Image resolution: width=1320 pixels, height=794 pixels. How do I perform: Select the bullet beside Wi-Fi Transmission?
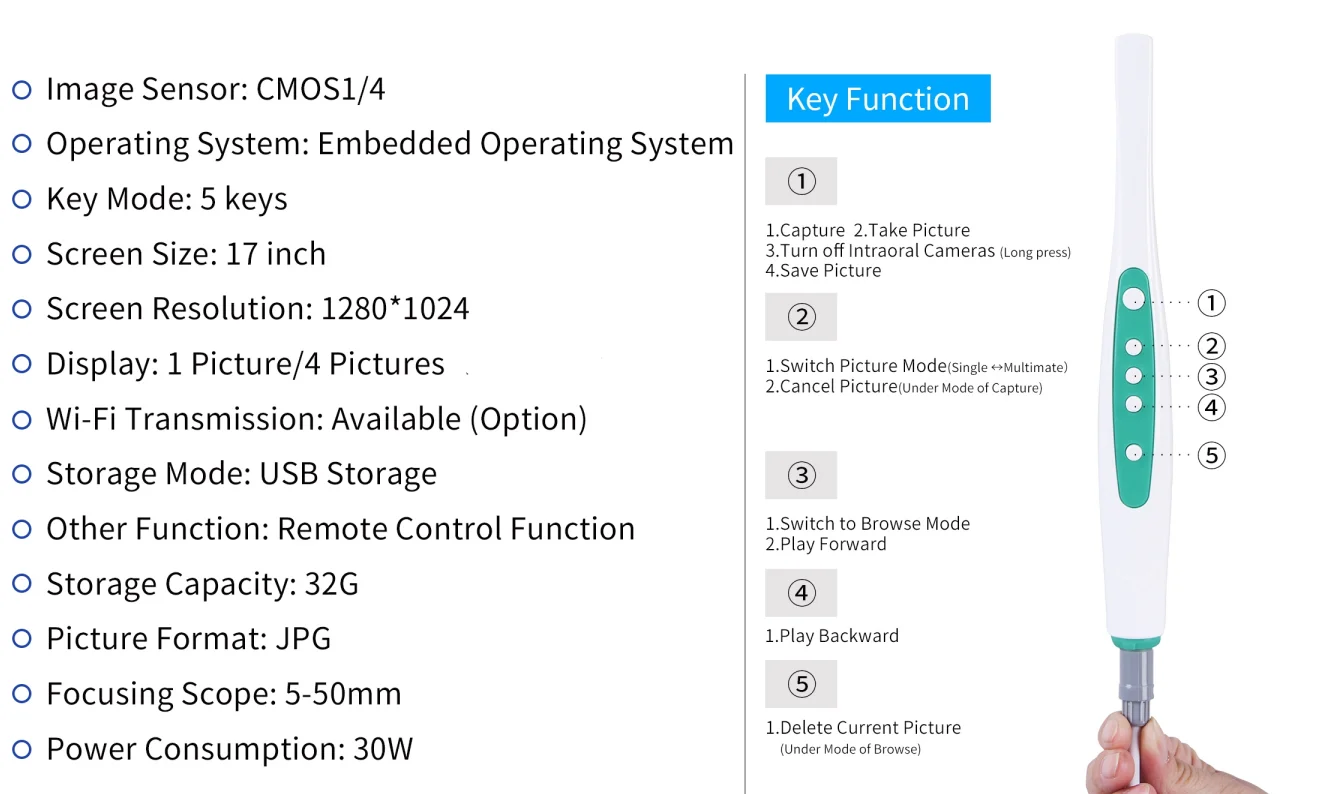pyautogui.click(x=22, y=419)
